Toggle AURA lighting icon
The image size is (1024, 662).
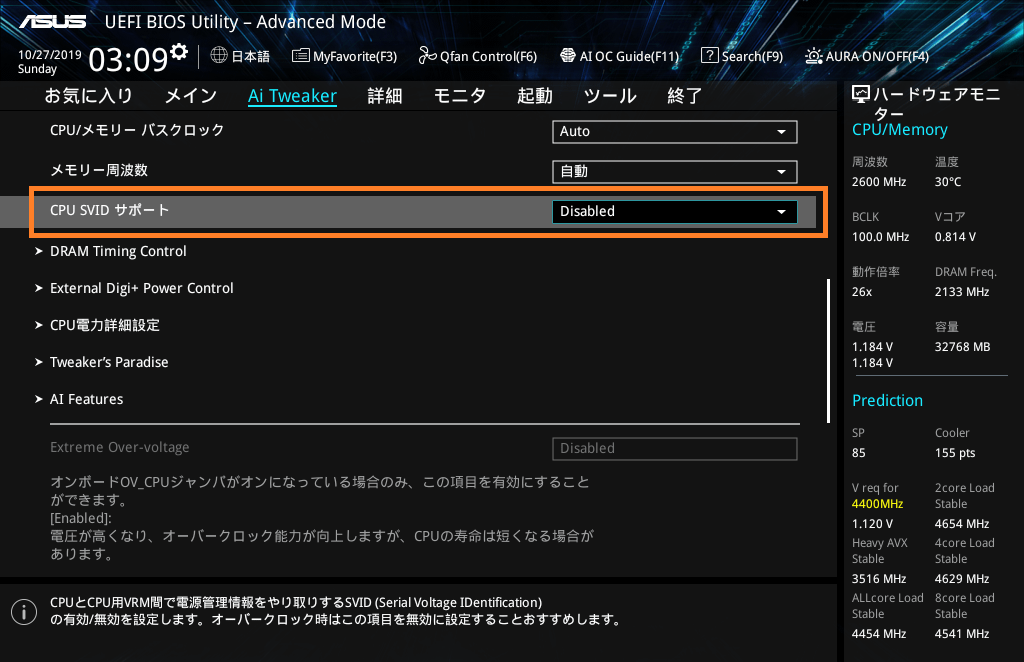coord(814,56)
